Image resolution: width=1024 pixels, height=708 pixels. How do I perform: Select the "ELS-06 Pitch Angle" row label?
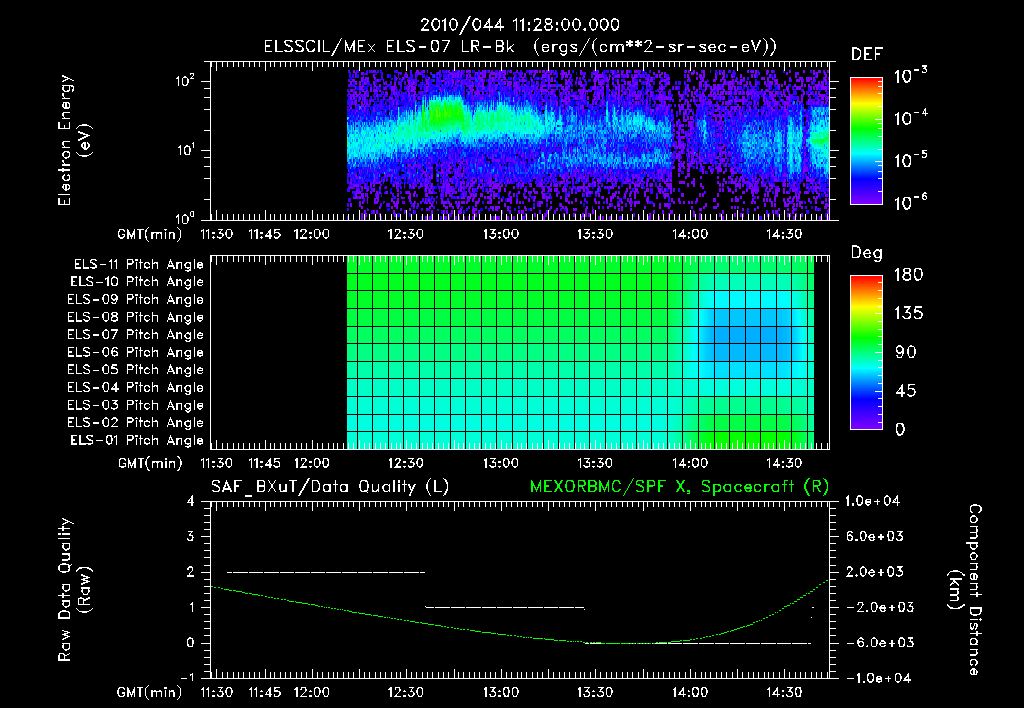(x=136, y=353)
